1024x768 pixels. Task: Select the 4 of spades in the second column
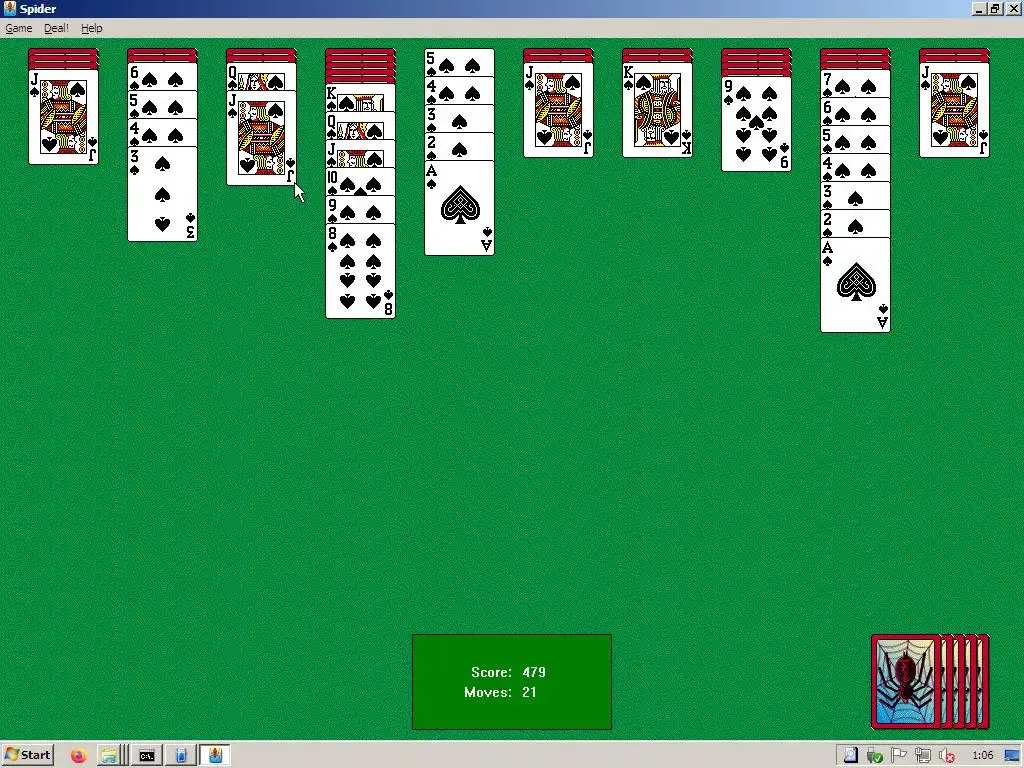point(163,133)
